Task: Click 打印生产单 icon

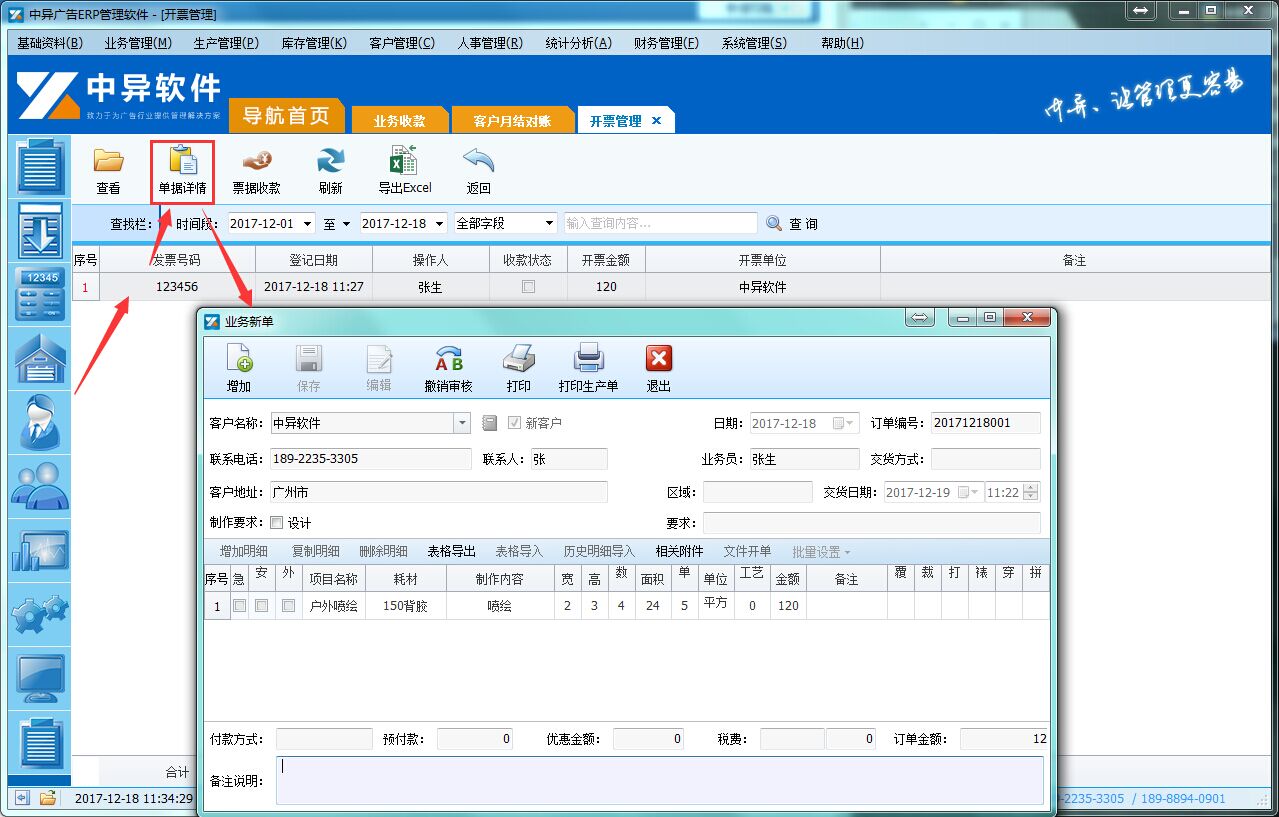Action: (589, 359)
